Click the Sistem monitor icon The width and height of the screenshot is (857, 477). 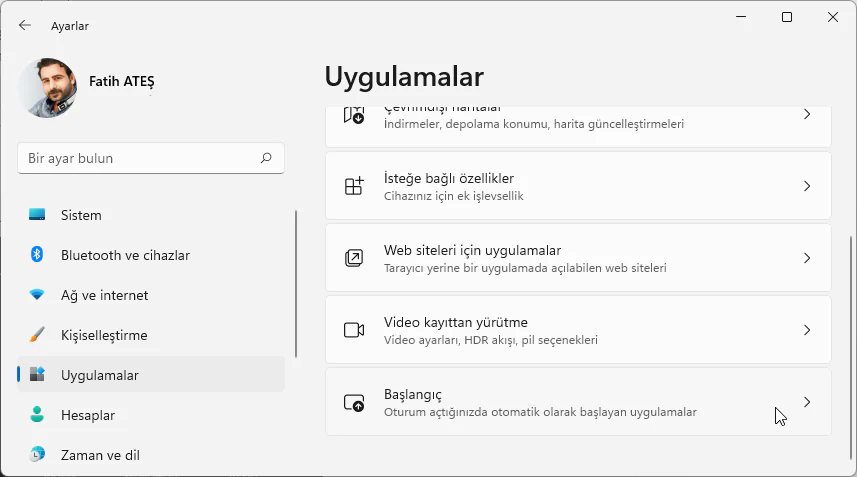37,215
